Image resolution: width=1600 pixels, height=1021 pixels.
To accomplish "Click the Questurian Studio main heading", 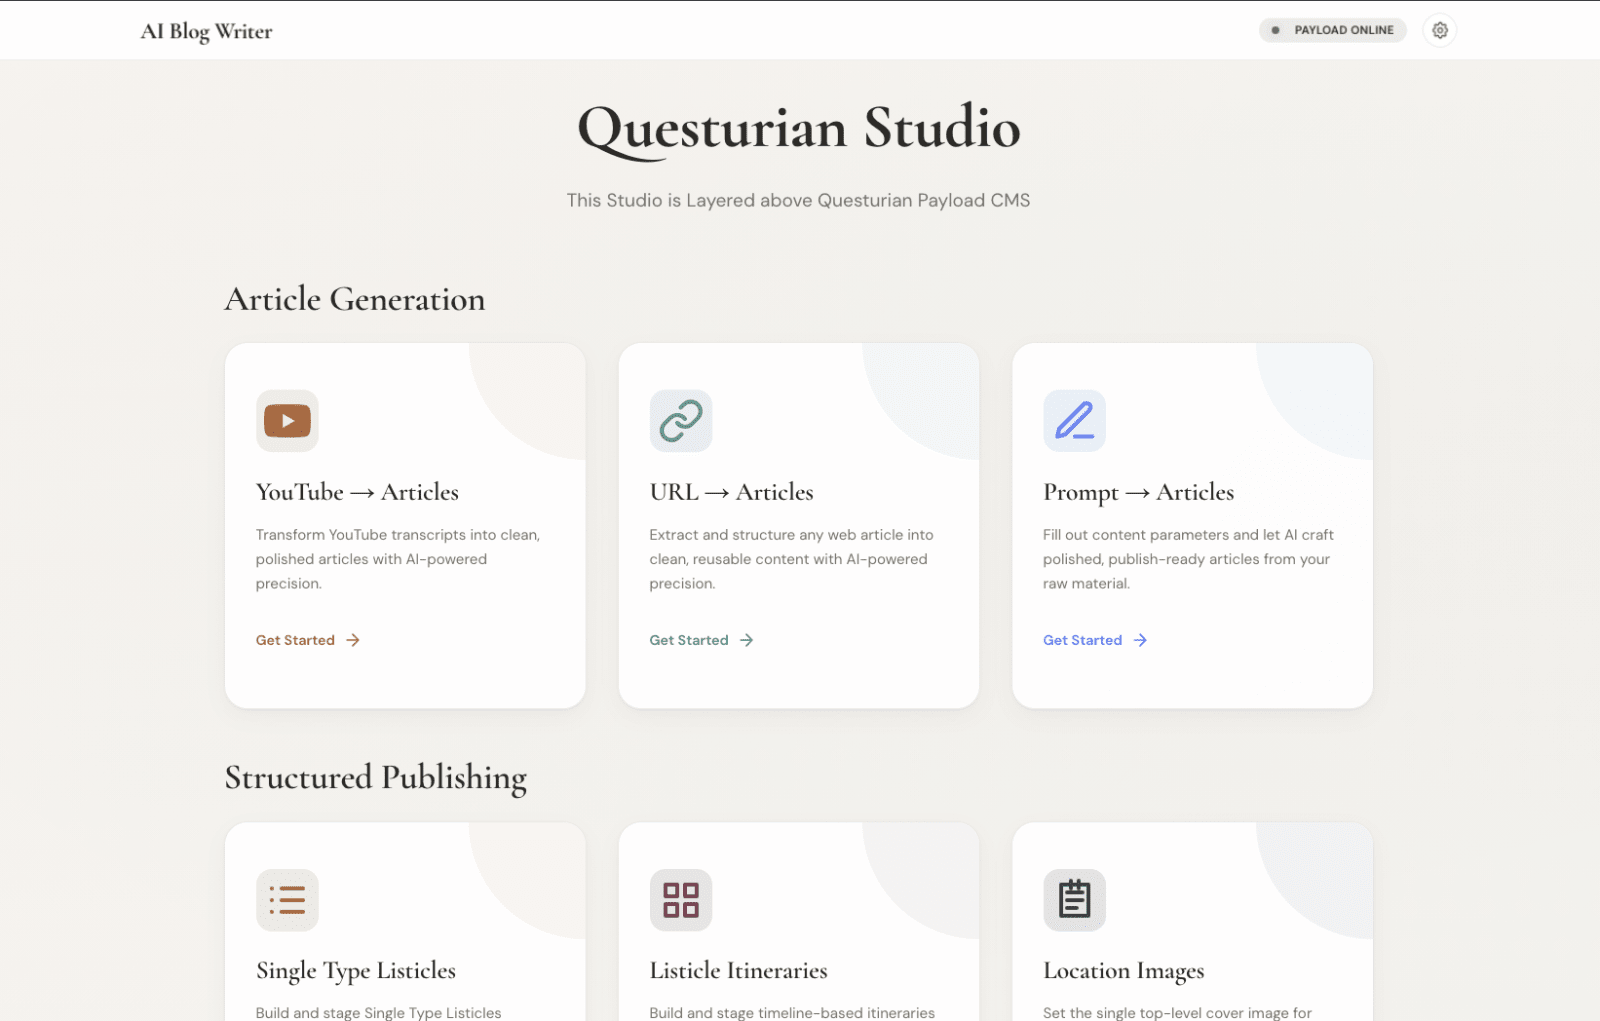I will point(799,129).
